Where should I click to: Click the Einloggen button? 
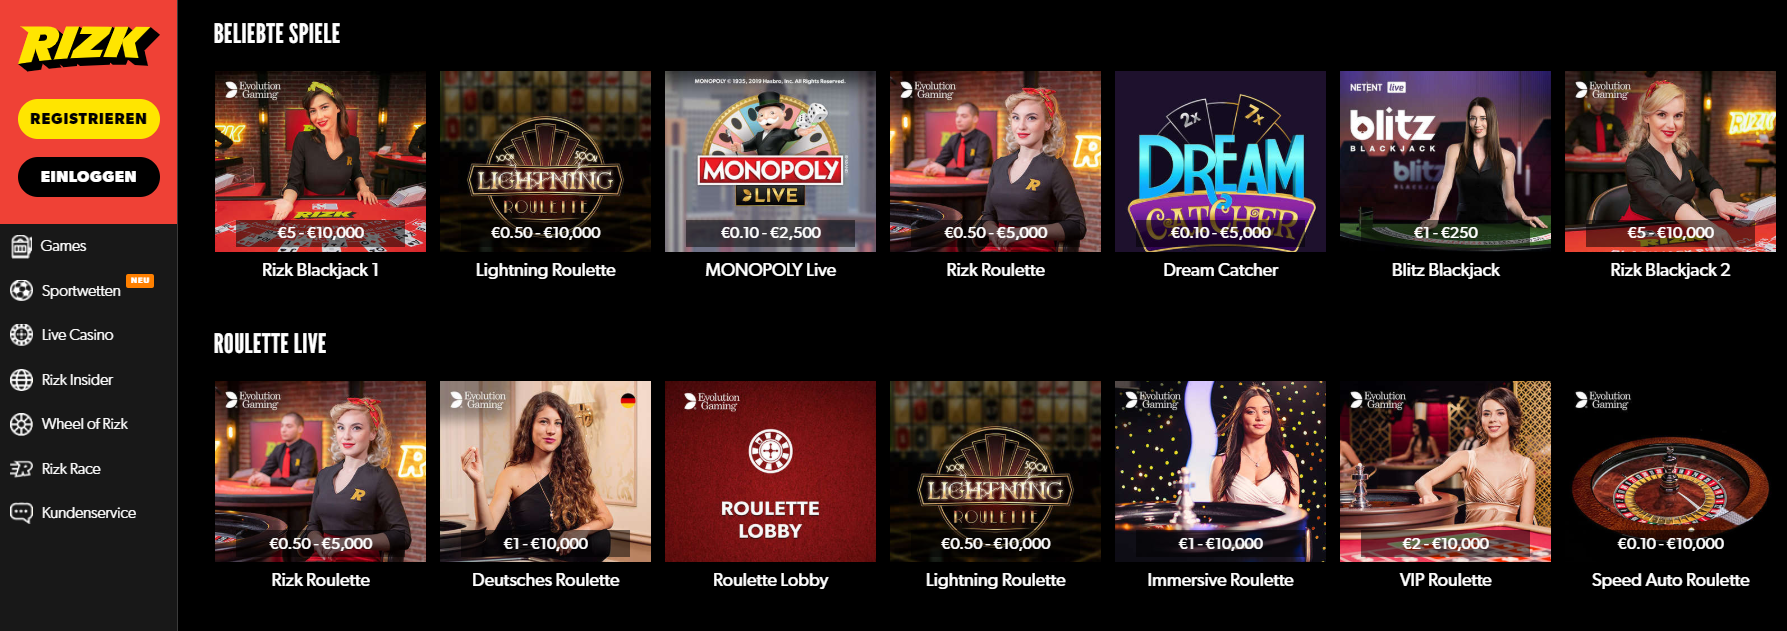[x=89, y=177]
